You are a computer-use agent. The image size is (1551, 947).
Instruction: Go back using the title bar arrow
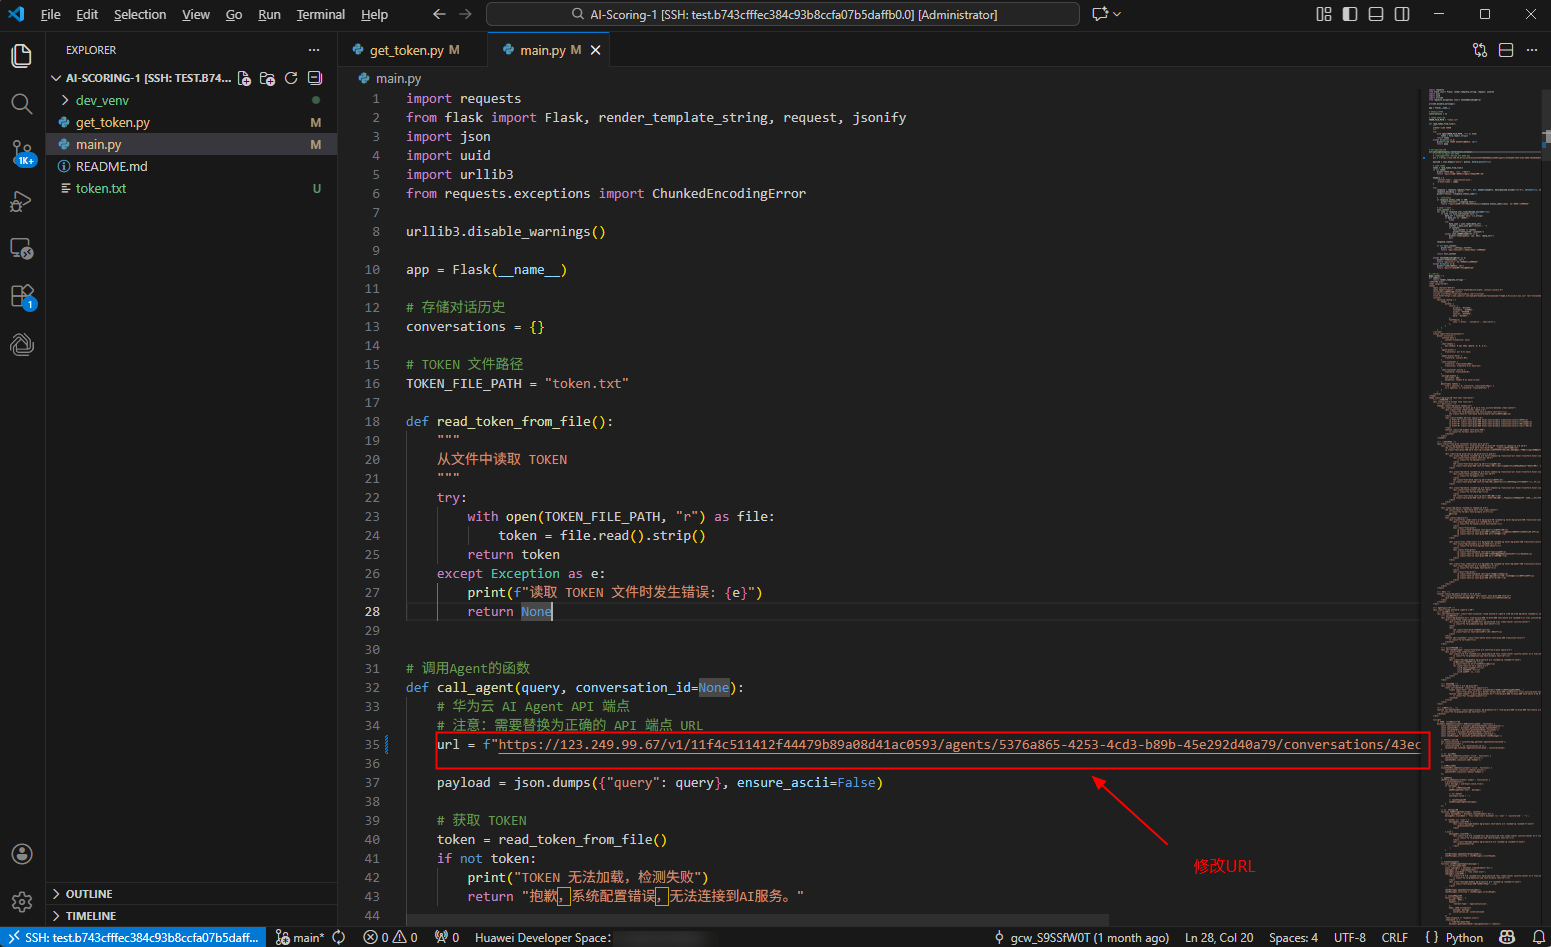click(x=439, y=14)
